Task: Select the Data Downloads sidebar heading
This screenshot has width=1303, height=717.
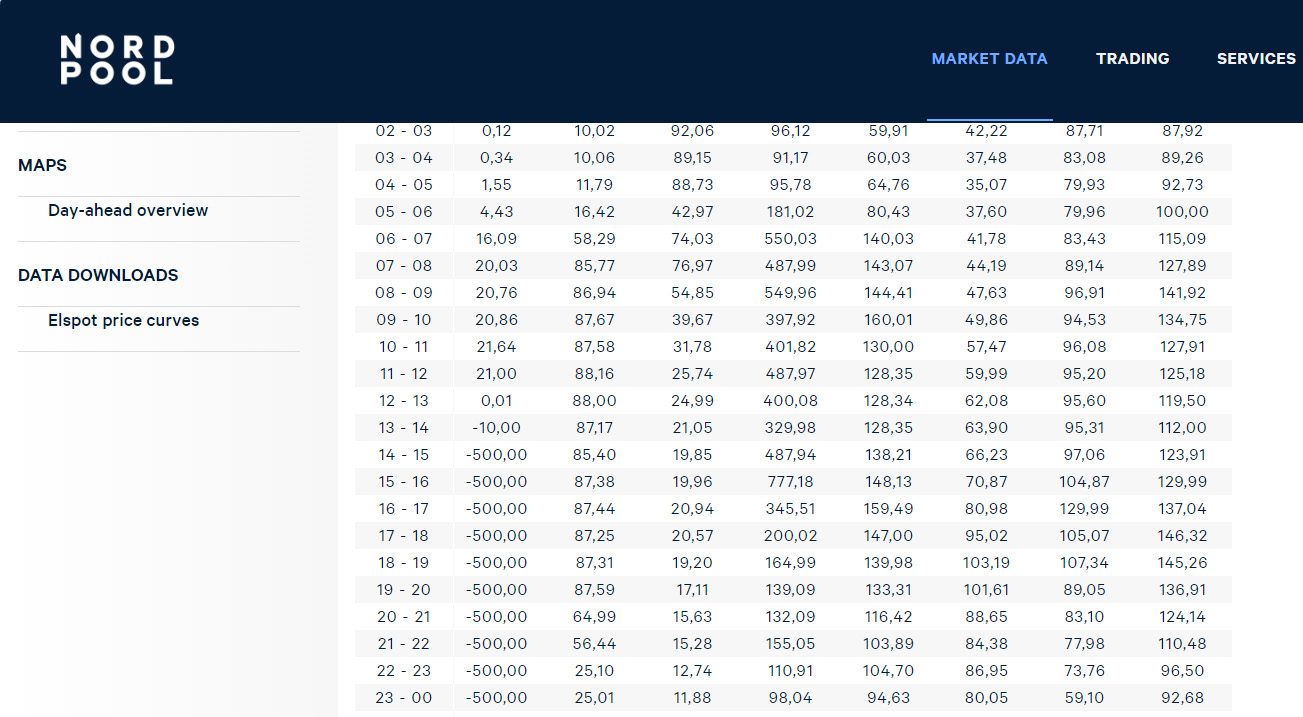Action: click(98, 275)
